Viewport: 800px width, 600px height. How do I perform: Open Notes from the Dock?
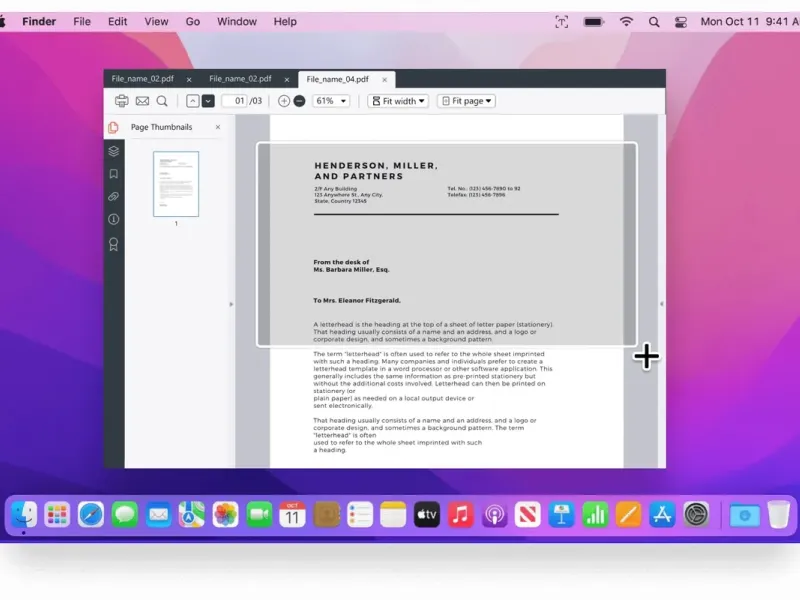click(x=393, y=514)
